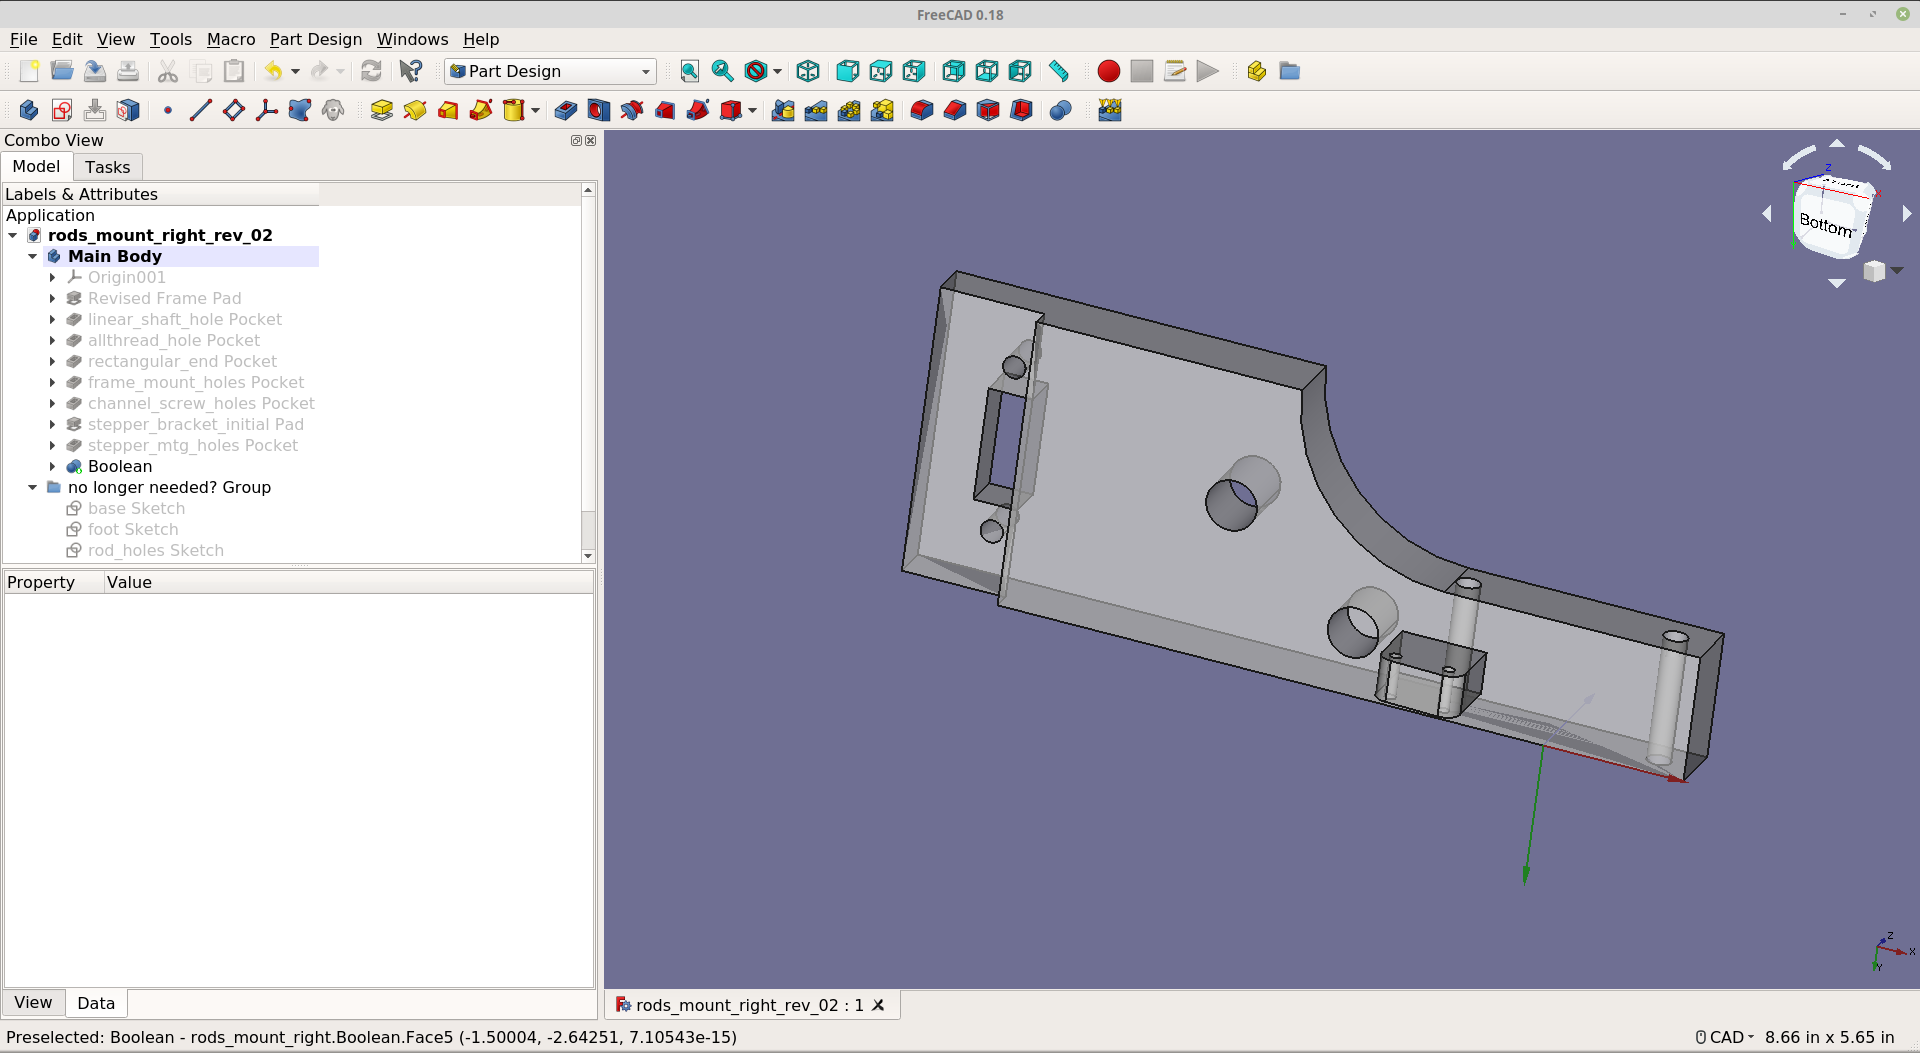Collapse the 'no longer needed? Group' node
Image resolution: width=1920 pixels, height=1053 pixels.
pos(33,487)
